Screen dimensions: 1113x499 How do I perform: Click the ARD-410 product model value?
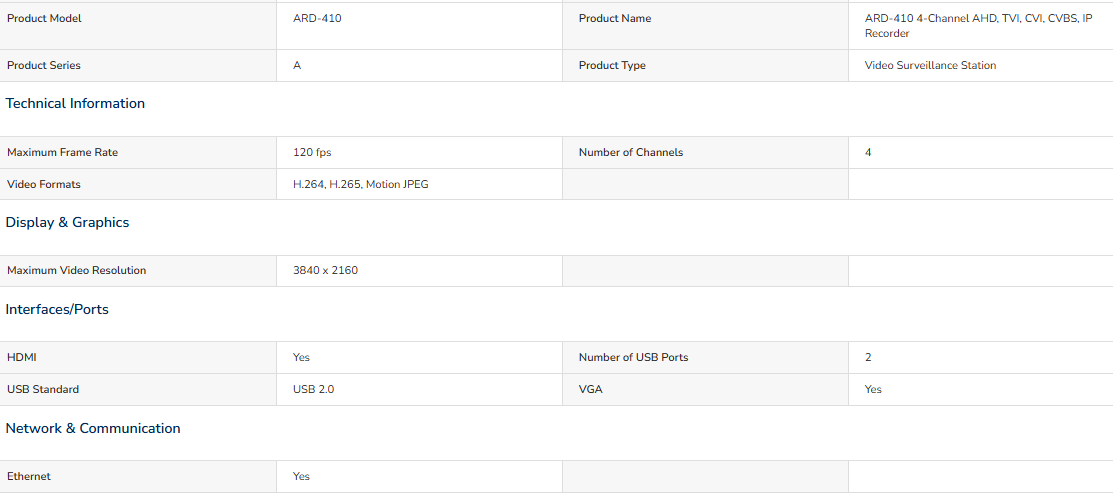(317, 18)
